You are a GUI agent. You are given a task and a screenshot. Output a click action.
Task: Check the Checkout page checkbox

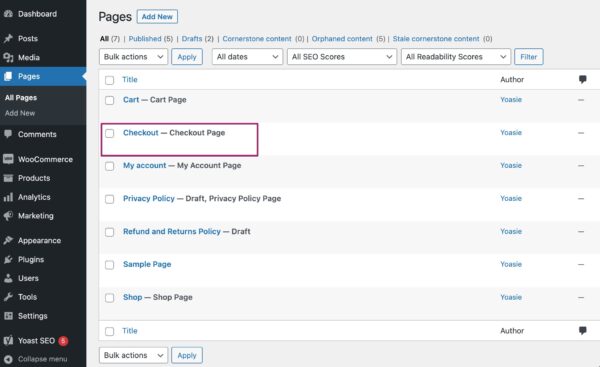[x=109, y=133]
